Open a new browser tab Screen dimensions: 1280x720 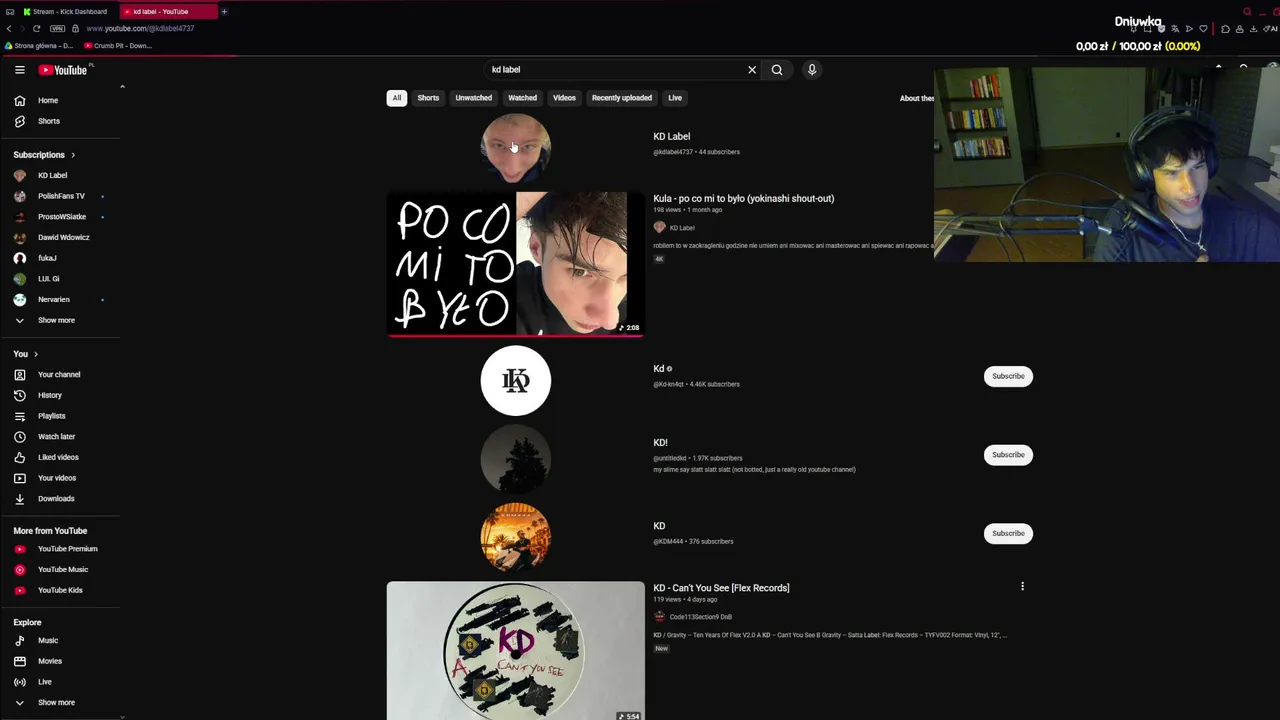tap(224, 12)
